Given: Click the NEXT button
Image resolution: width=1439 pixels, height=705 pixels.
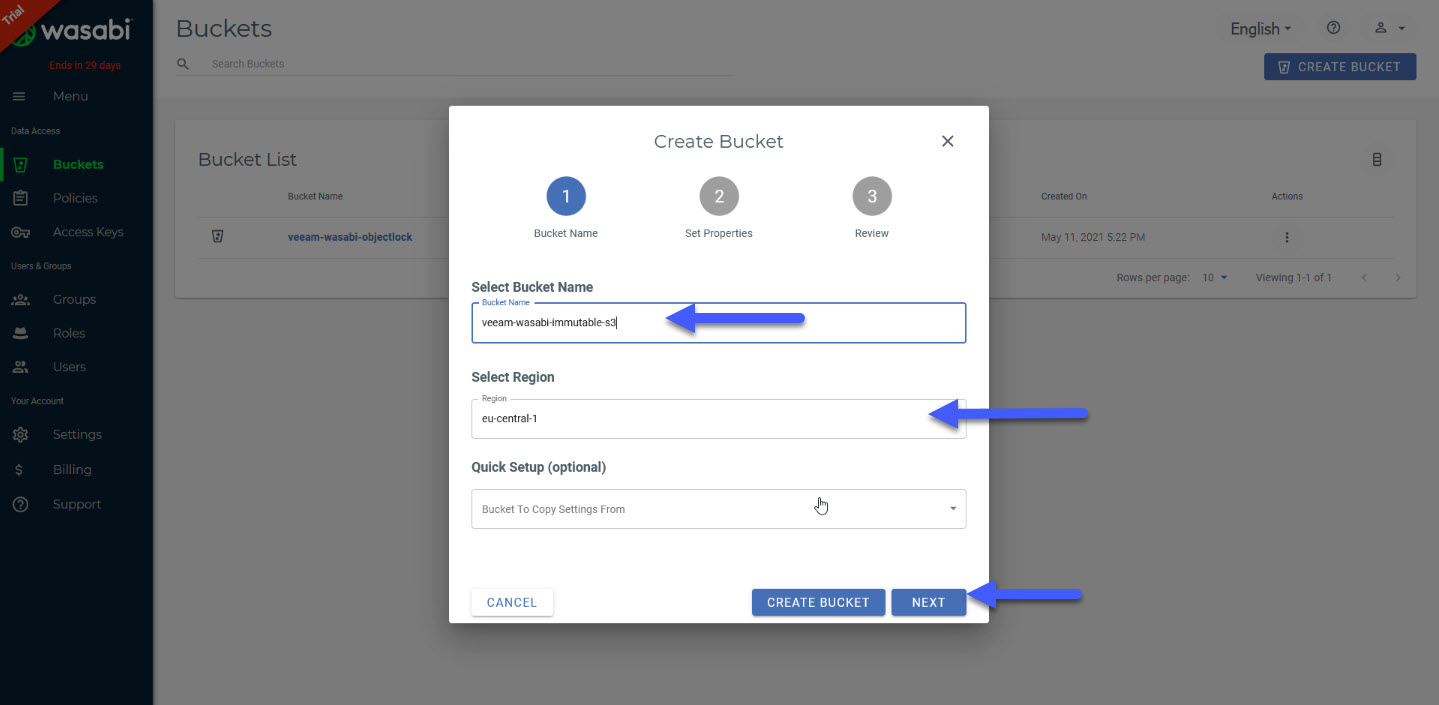Looking at the screenshot, I should tap(928, 602).
